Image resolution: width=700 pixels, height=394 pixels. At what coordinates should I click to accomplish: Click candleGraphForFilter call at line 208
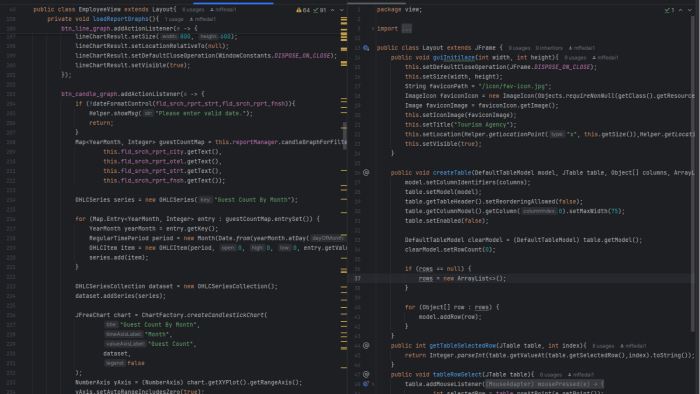coord(313,142)
